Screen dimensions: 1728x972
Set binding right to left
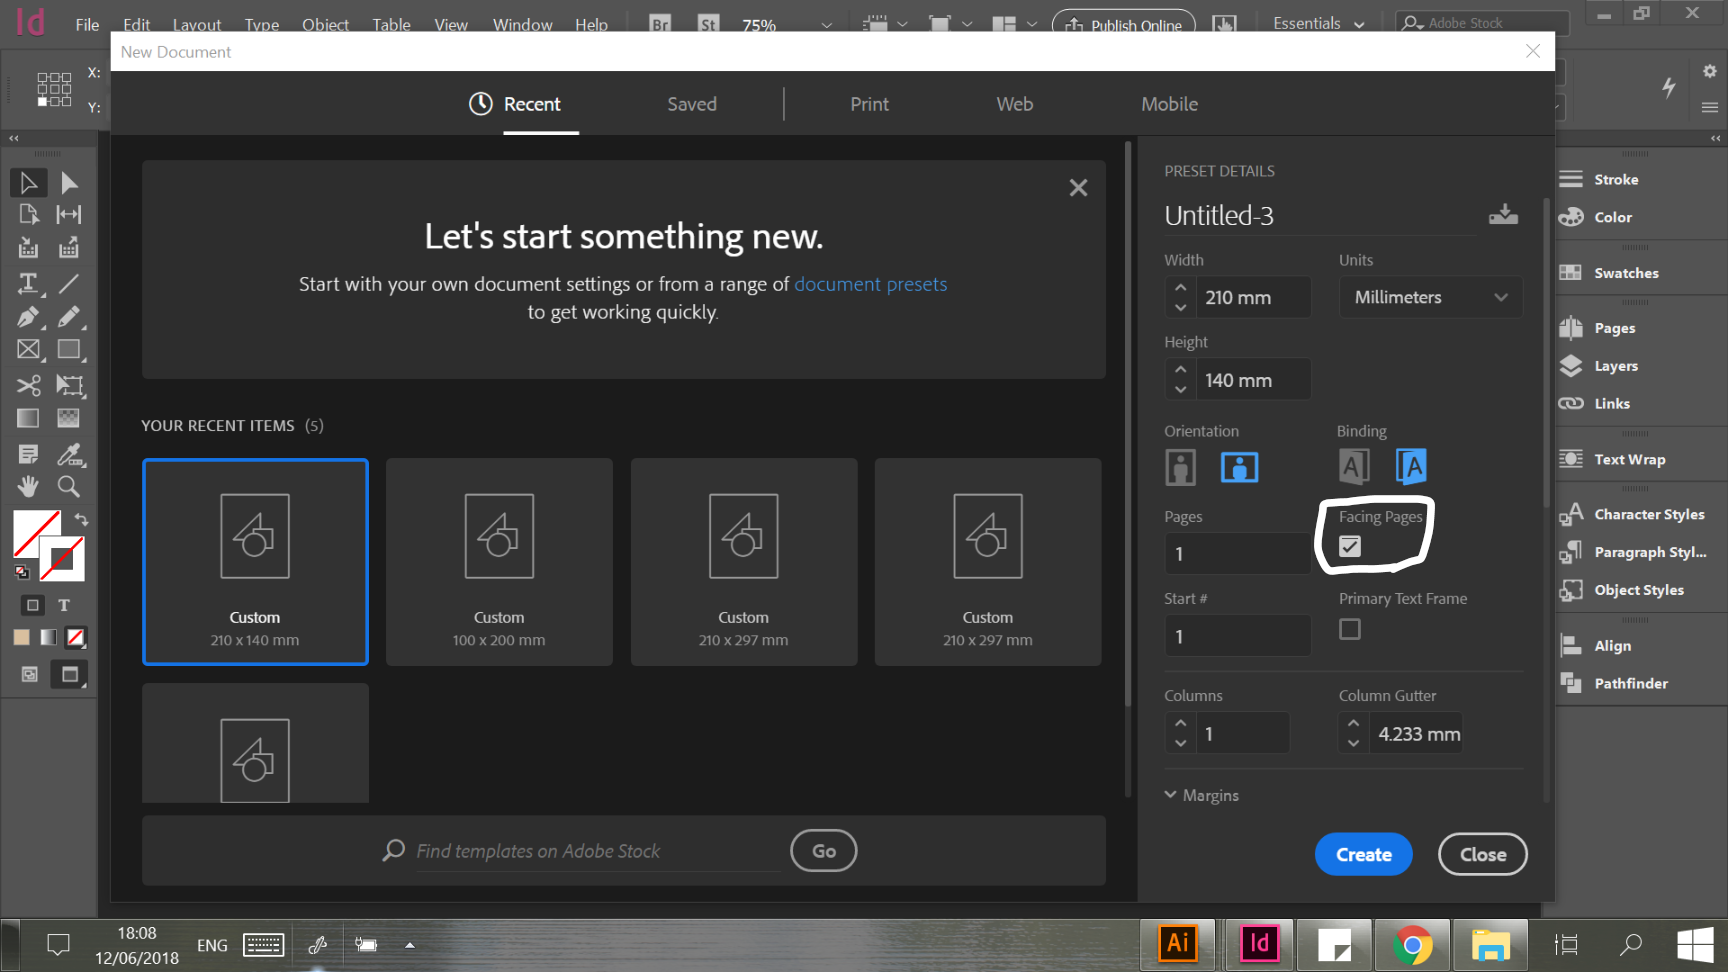1411,467
